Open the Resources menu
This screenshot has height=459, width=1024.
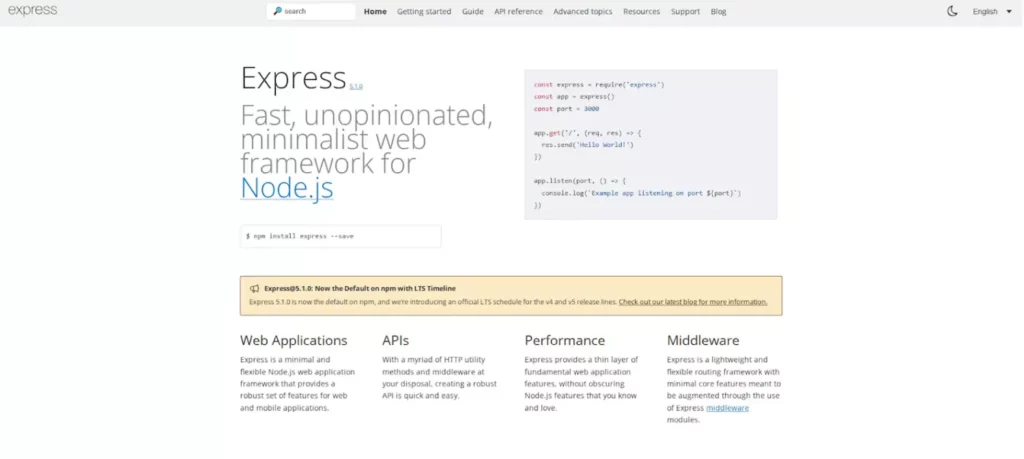coord(641,11)
